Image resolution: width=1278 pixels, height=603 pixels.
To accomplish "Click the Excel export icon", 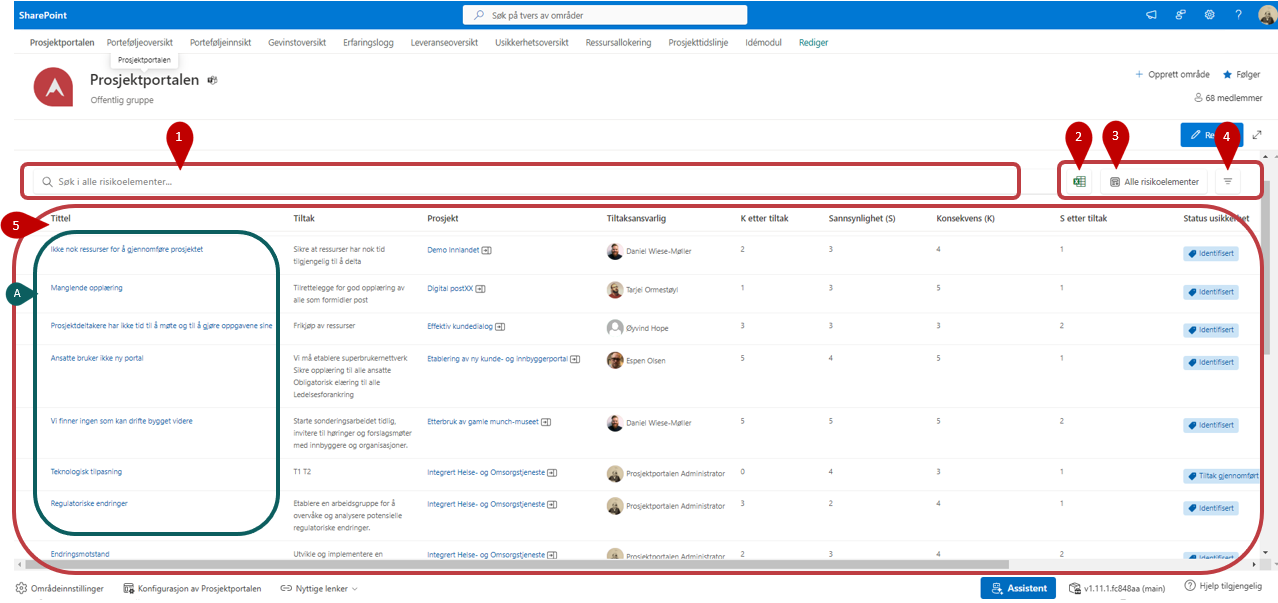I will pos(1079,182).
